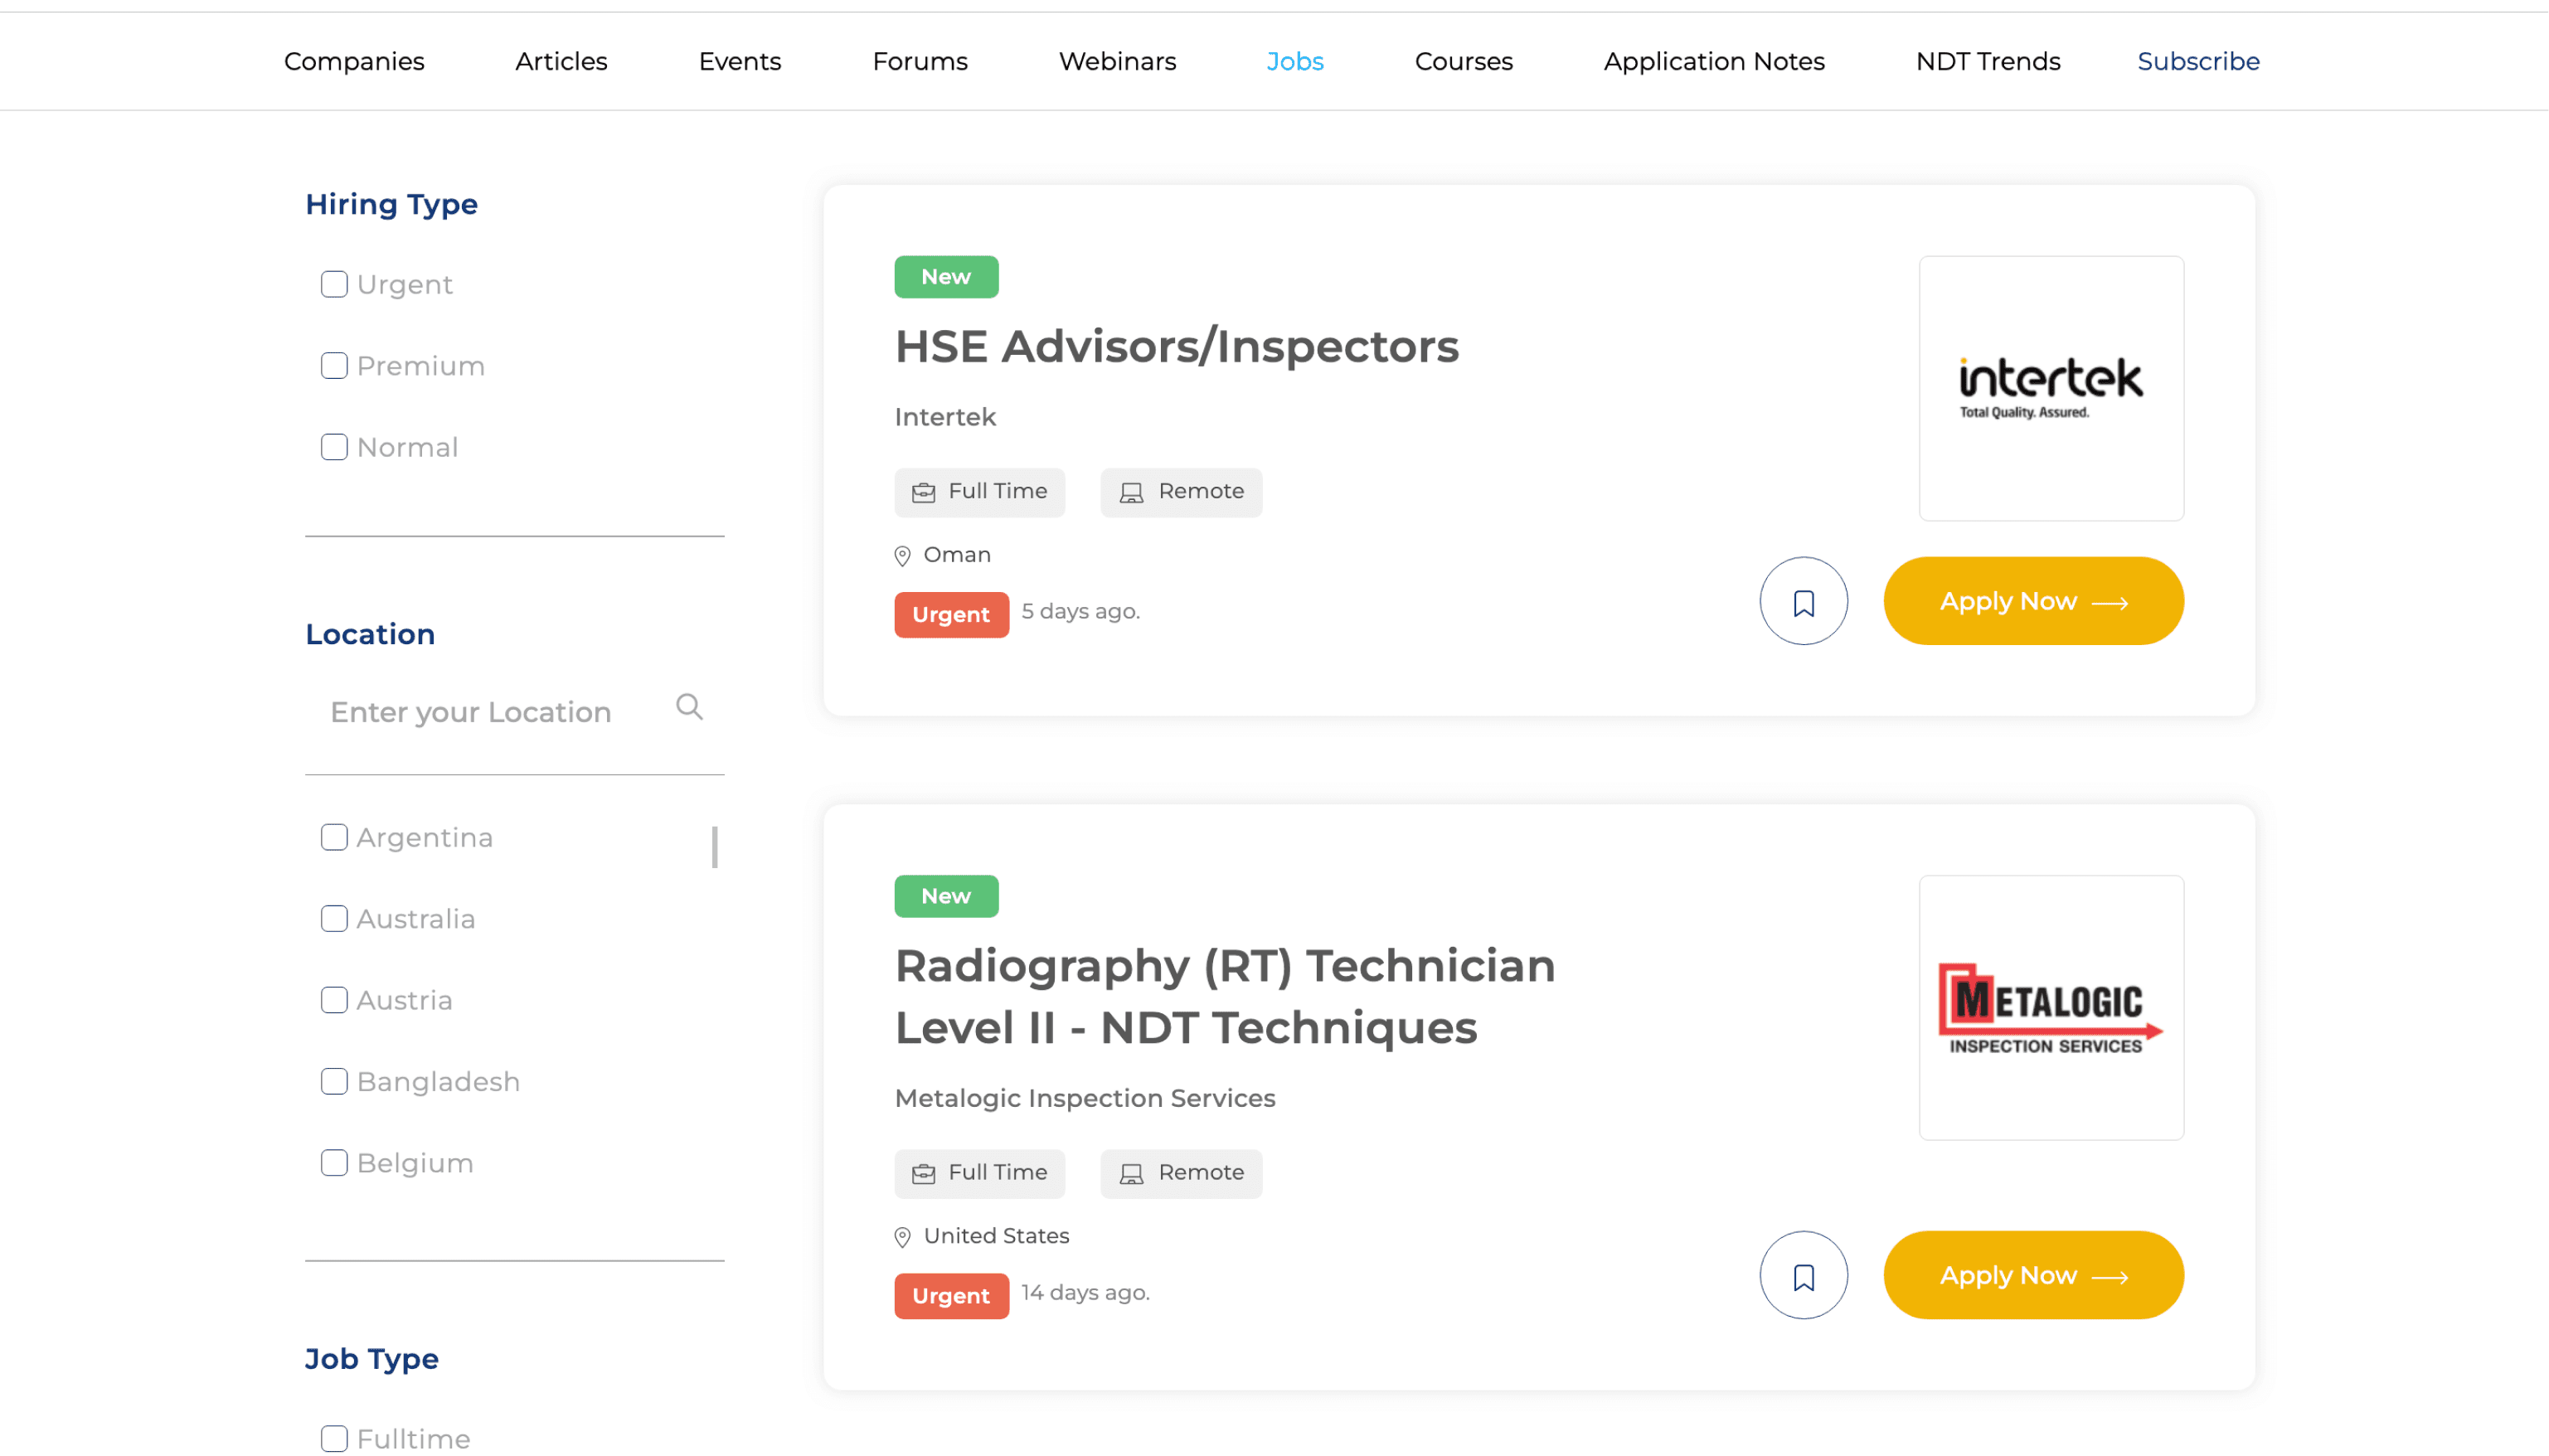Viewport: 2549px width, 1456px height.
Task: Click the Intertek company logo
Action: pos(2050,388)
